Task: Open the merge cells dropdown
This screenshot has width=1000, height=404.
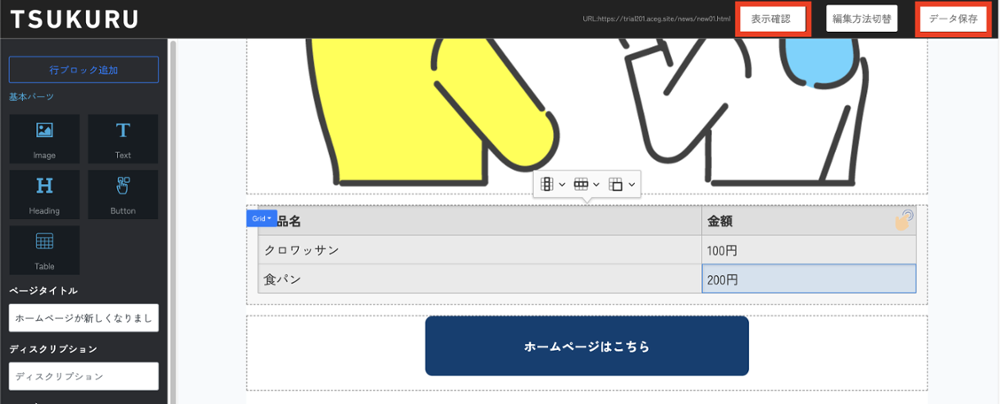Action: tap(621, 184)
